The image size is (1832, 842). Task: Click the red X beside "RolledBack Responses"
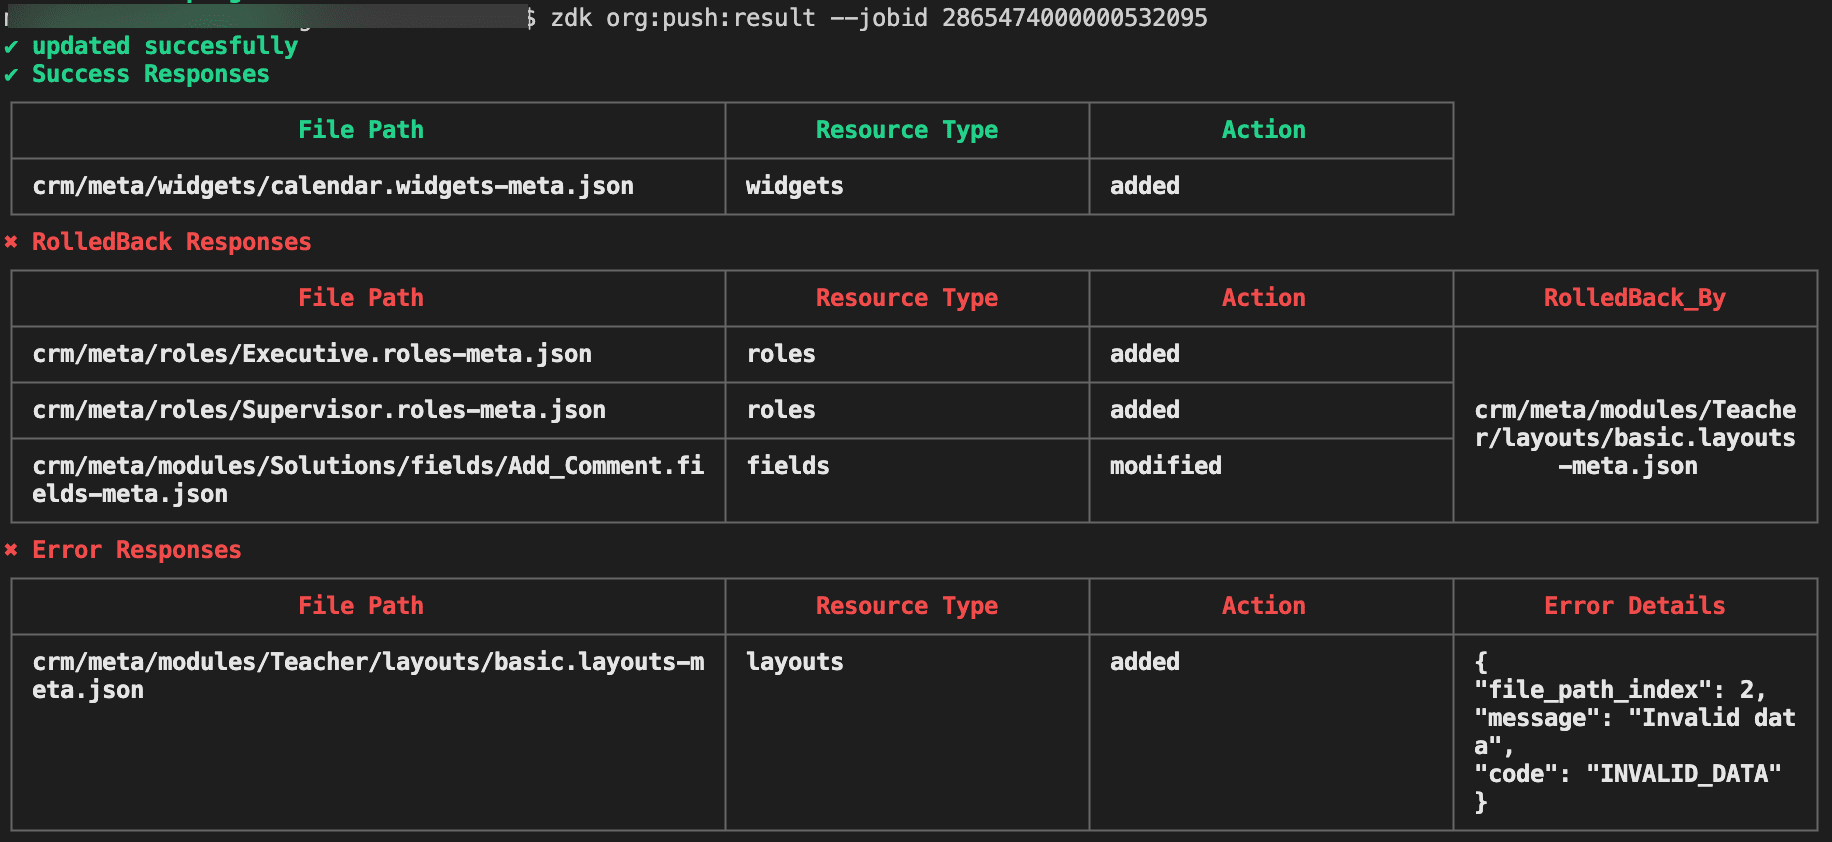(11, 242)
